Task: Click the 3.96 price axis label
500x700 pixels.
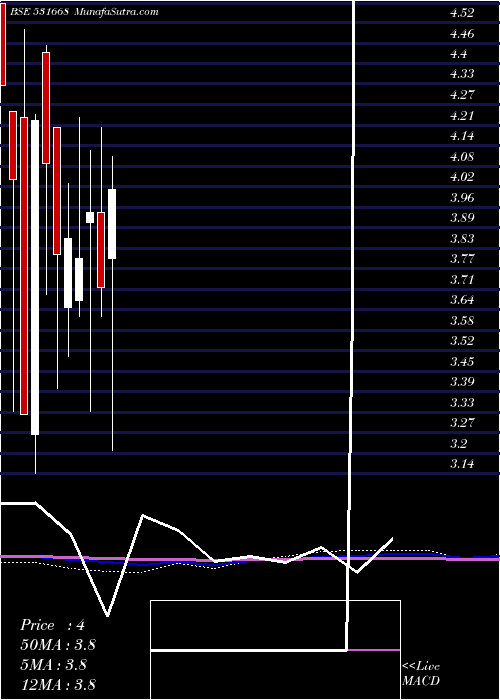Action: (462, 197)
